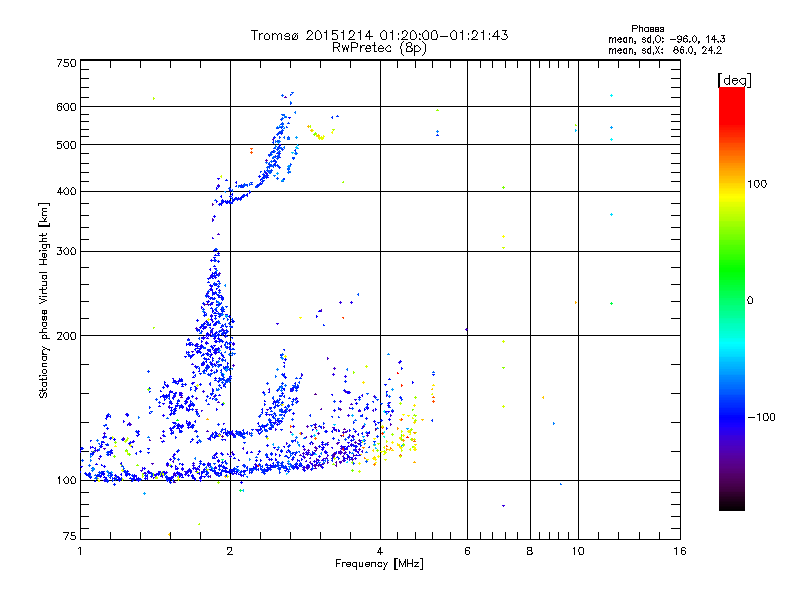This screenshot has width=800, height=600.
Task: Click the y-axis tick label '300'
Action: [67, 252]
